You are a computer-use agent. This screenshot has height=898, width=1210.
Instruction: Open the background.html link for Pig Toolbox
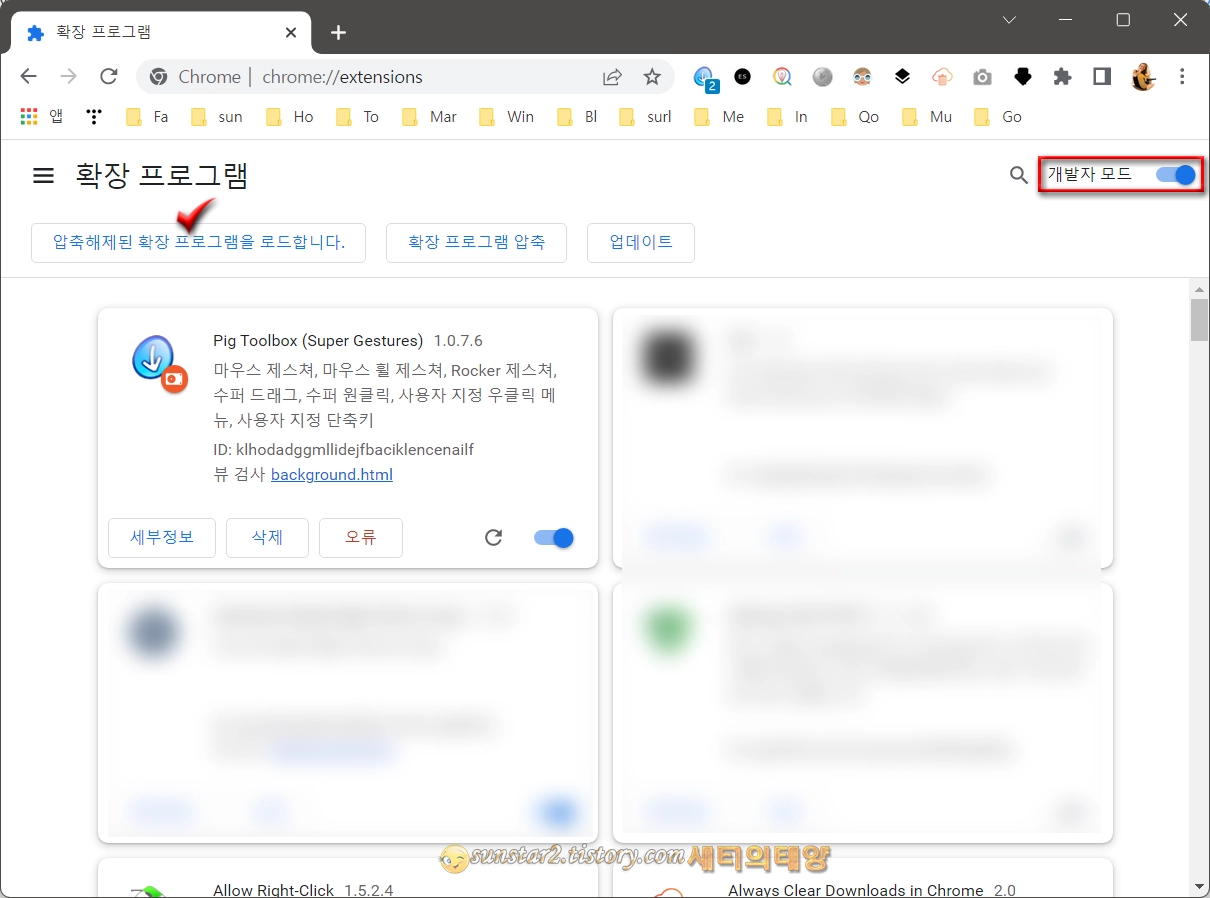(331, 474)
